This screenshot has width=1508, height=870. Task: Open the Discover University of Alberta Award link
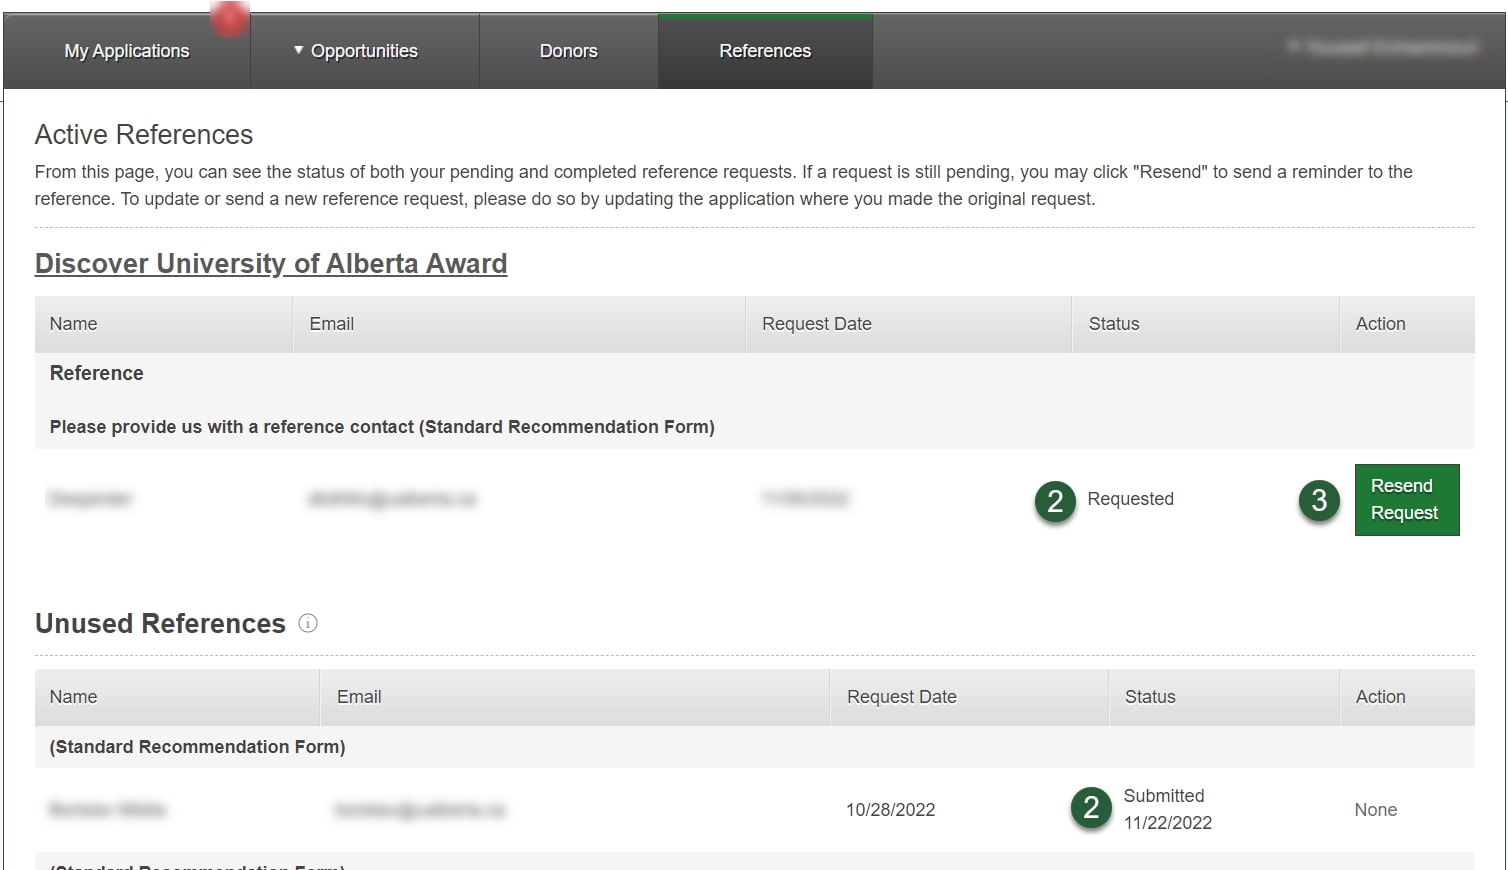pos(271,263)
